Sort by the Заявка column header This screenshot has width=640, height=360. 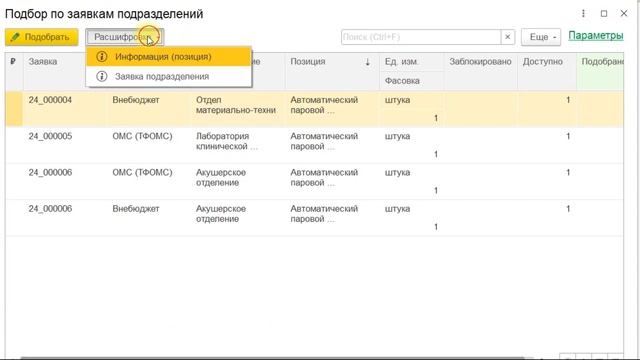(x=43, y=62)
